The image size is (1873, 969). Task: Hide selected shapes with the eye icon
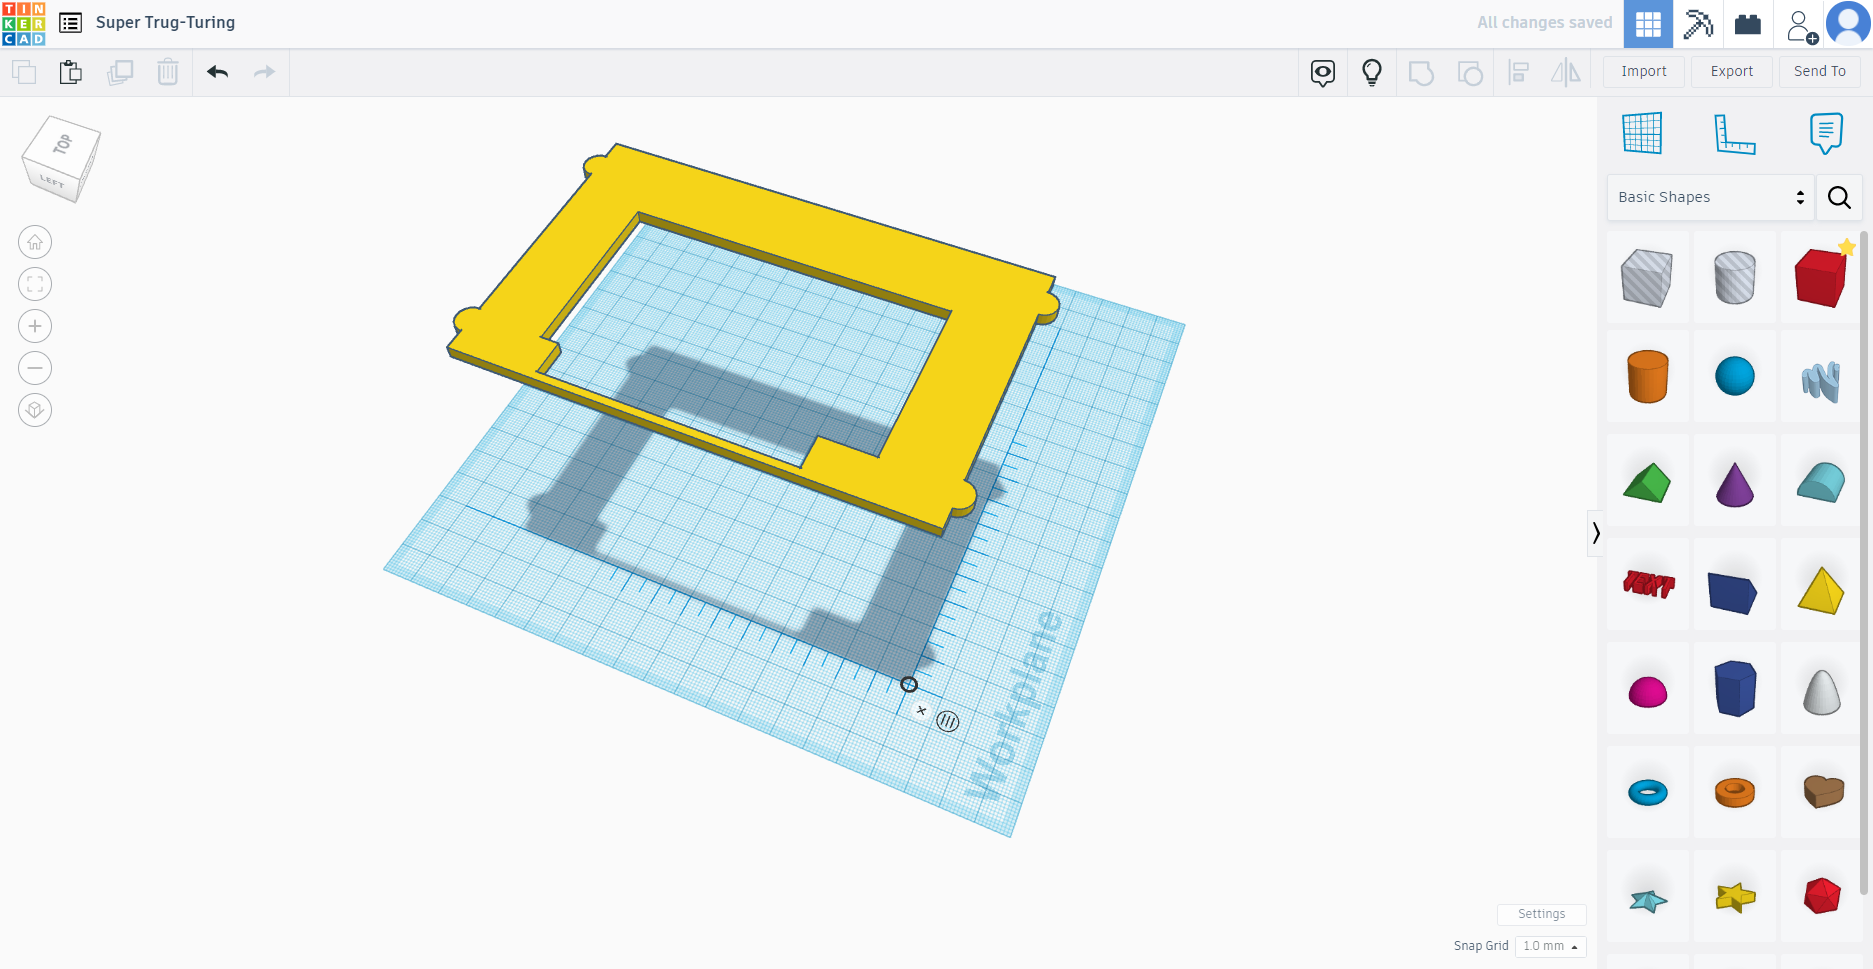point(1322,72)
